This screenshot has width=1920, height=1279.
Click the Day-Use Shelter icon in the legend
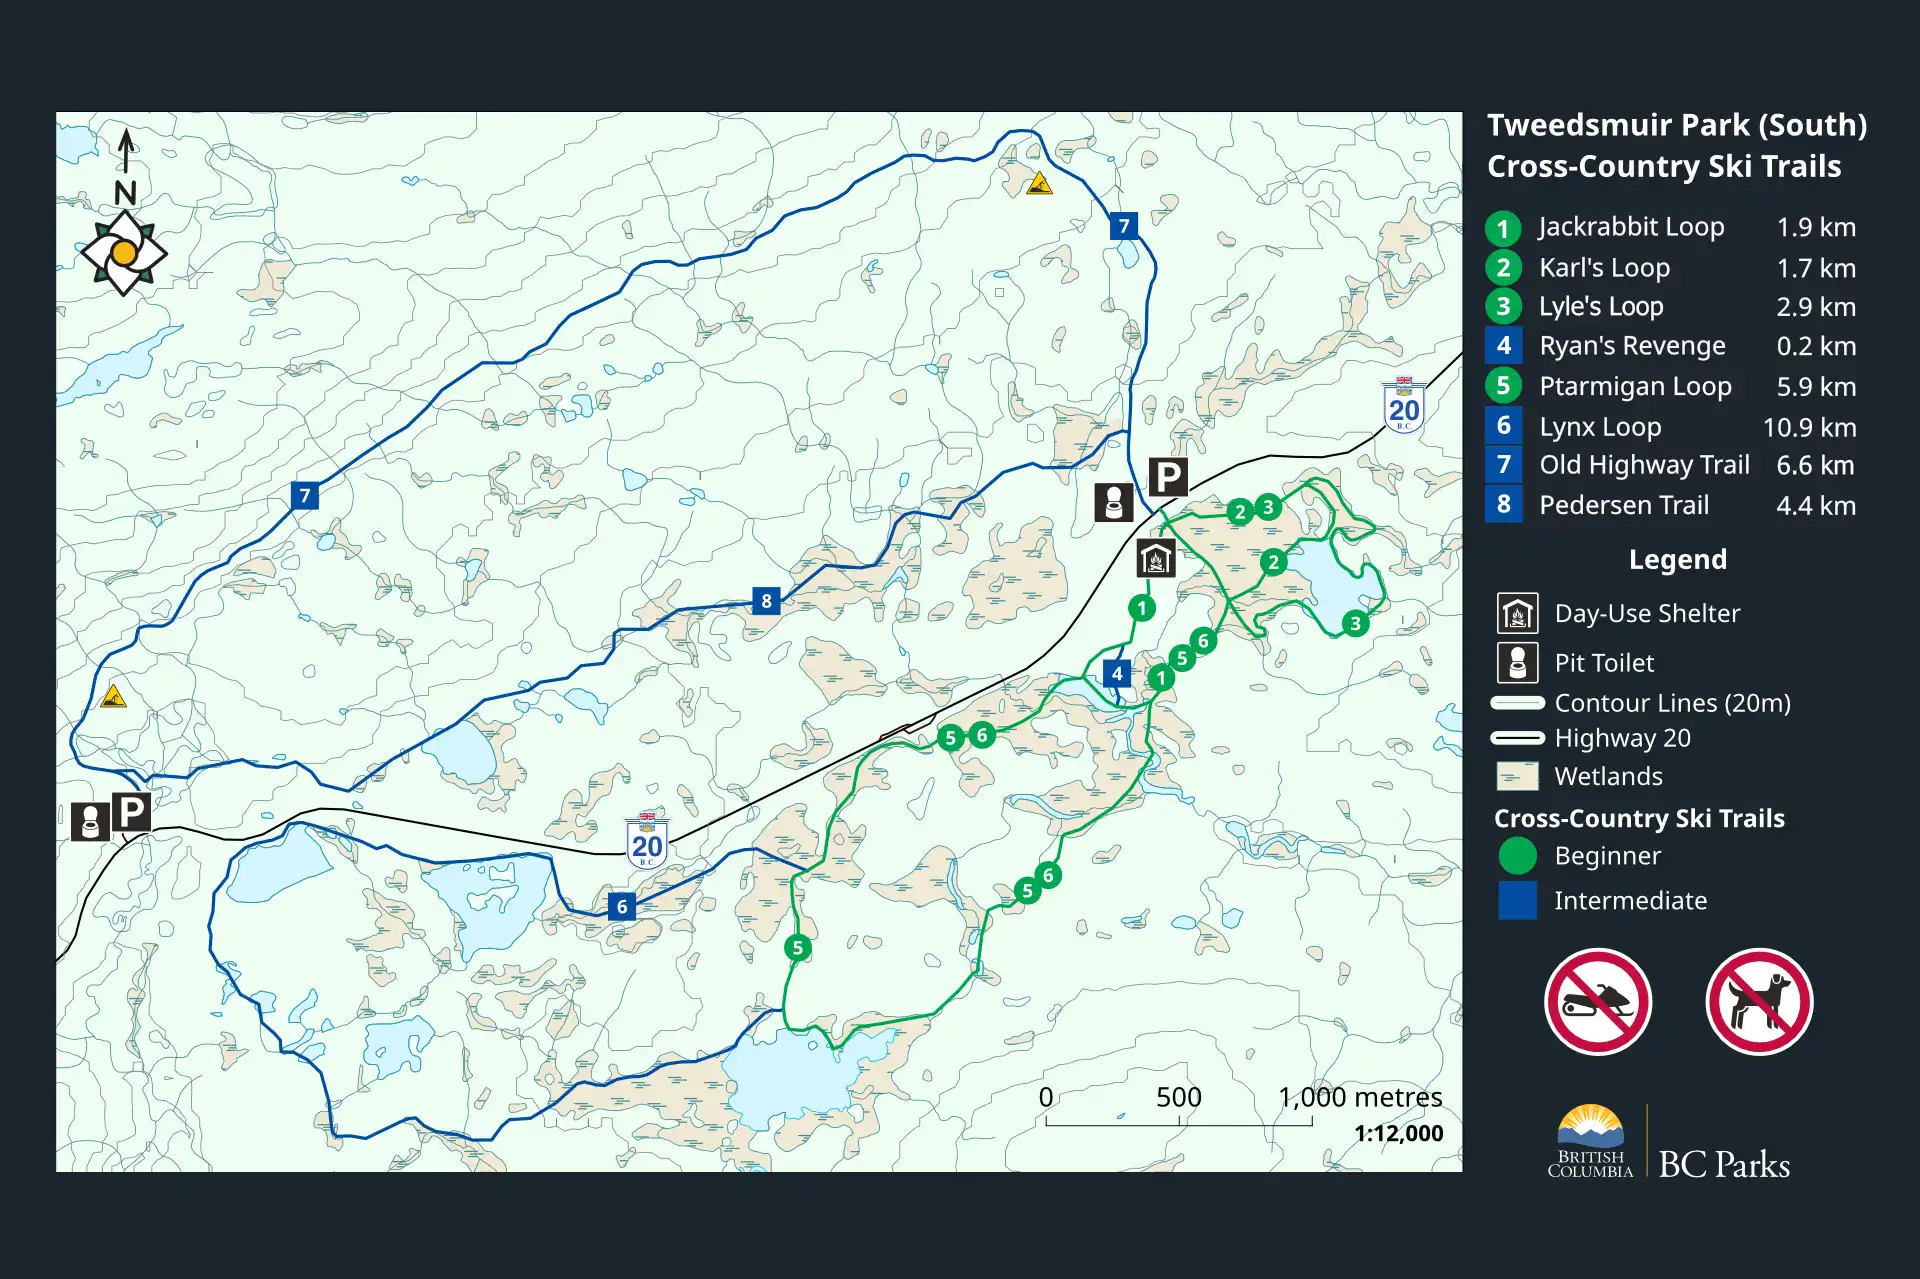tap(1517, 613)
